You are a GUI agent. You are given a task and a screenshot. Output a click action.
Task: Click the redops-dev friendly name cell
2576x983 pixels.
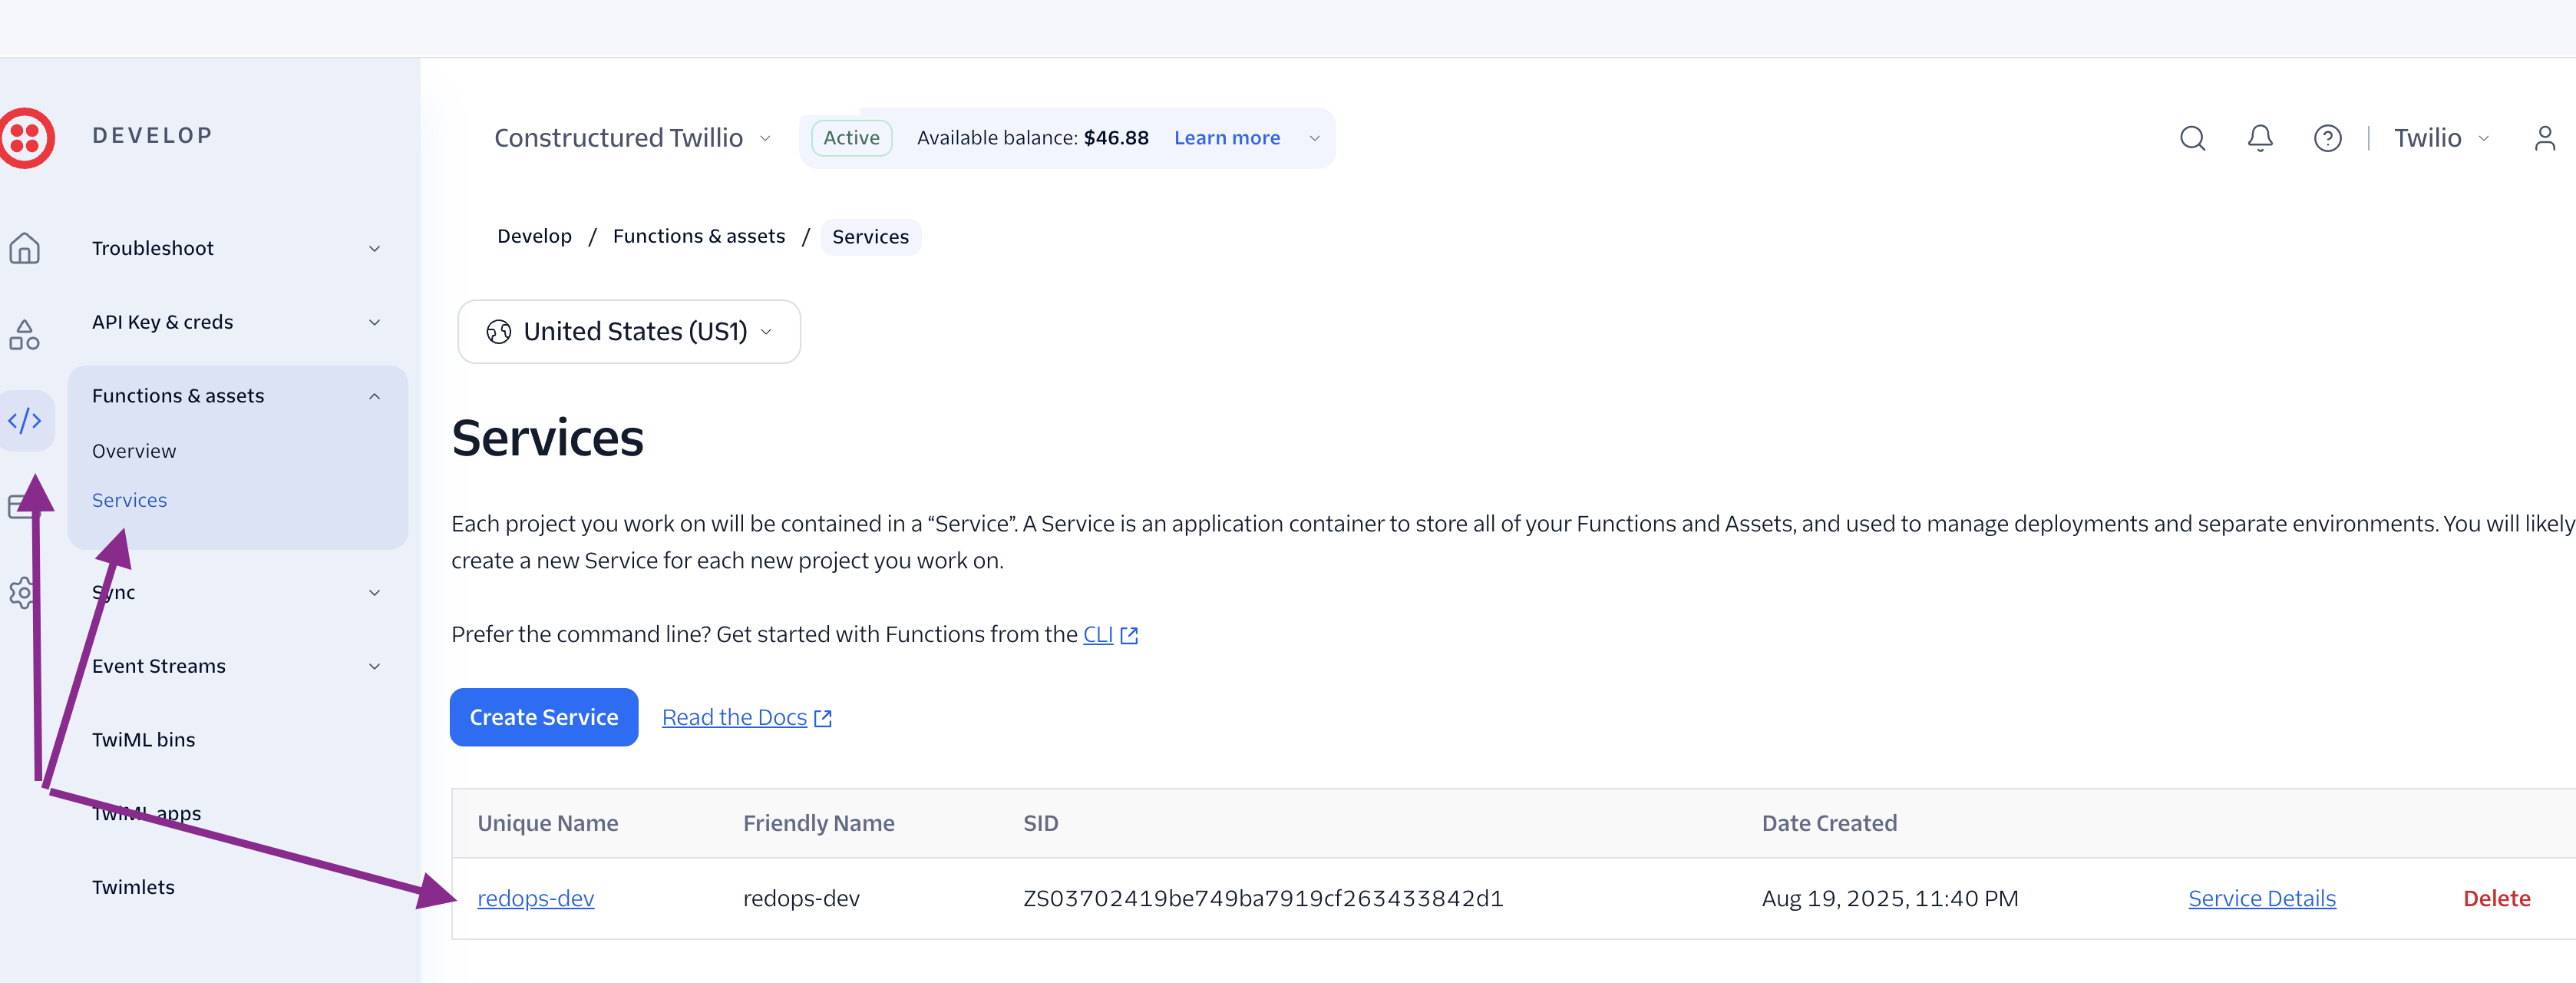tap(801, 899)
